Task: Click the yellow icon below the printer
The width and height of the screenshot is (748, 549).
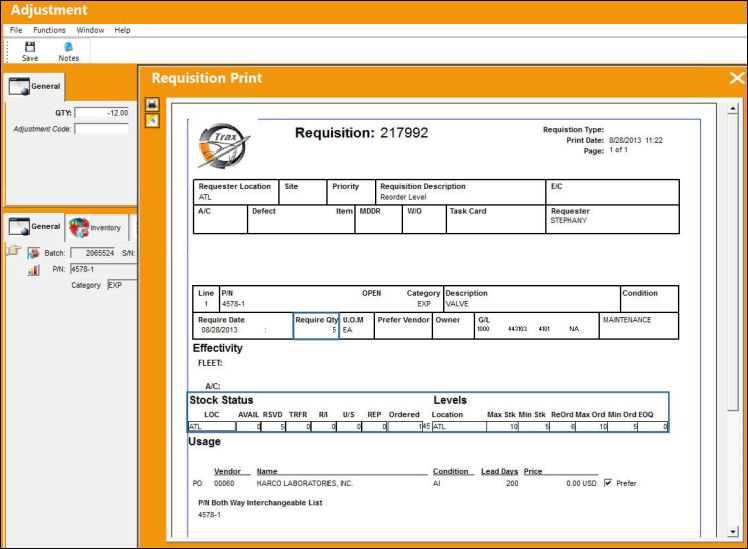Action: pyautogui.click(x=152, y=121)
